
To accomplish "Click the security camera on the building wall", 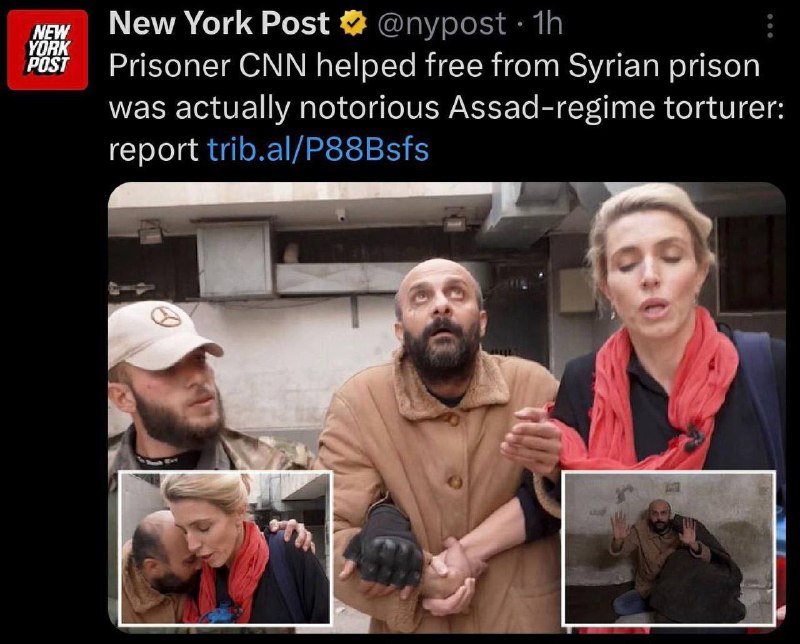I will click(x=340, y=215).
